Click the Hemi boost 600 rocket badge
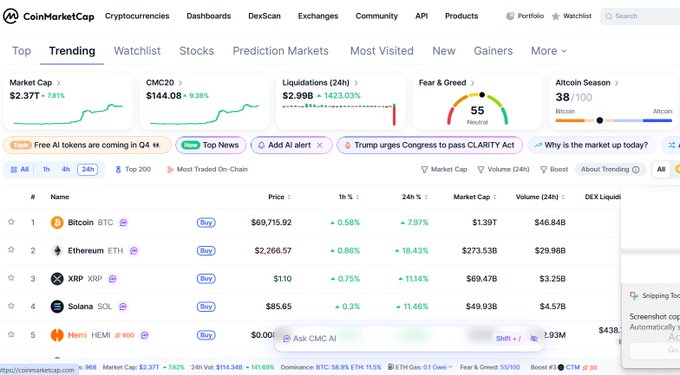The width and height of the screenshot is (680, 375). tap(124, 335)
